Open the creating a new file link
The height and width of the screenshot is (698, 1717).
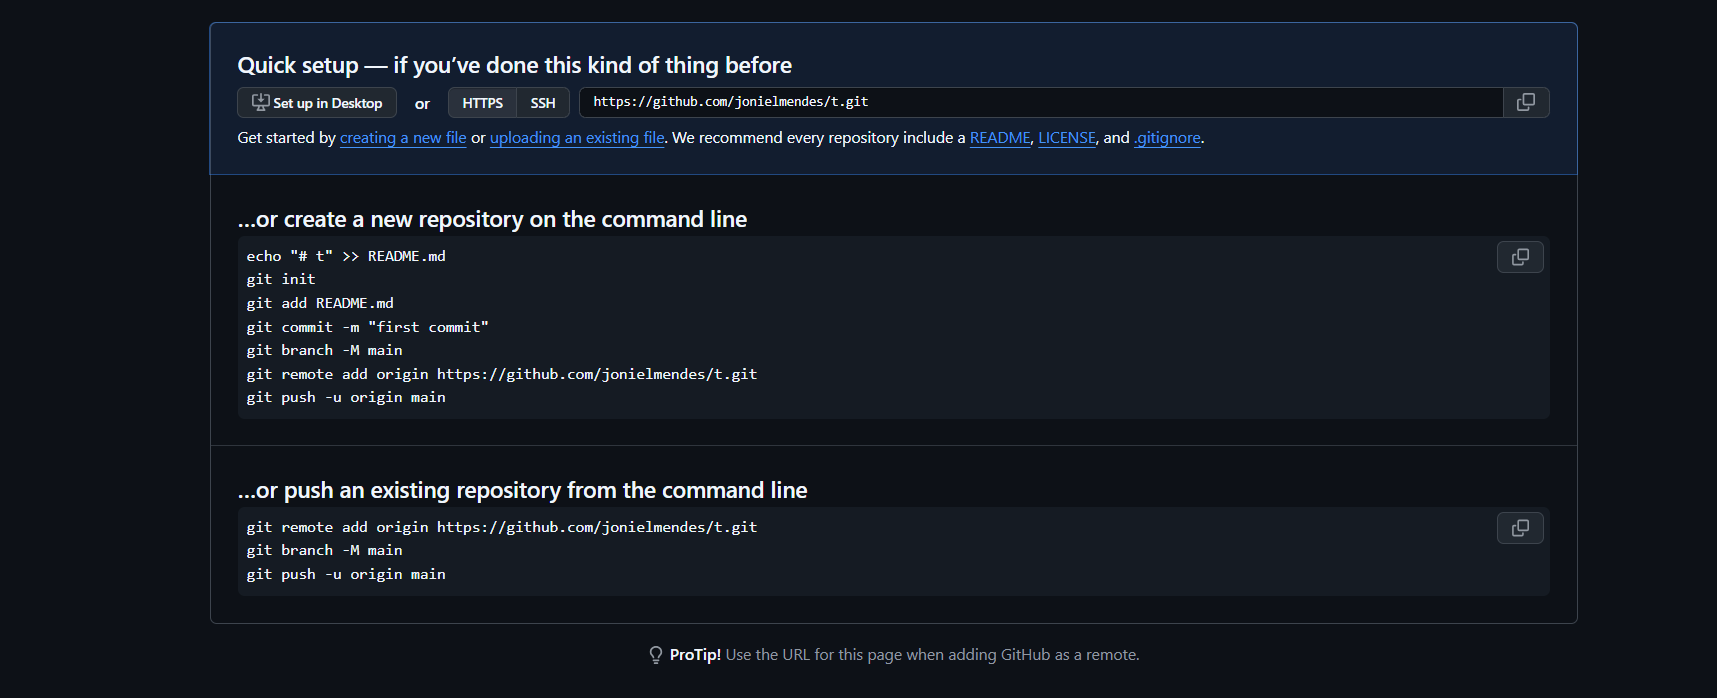403,138
